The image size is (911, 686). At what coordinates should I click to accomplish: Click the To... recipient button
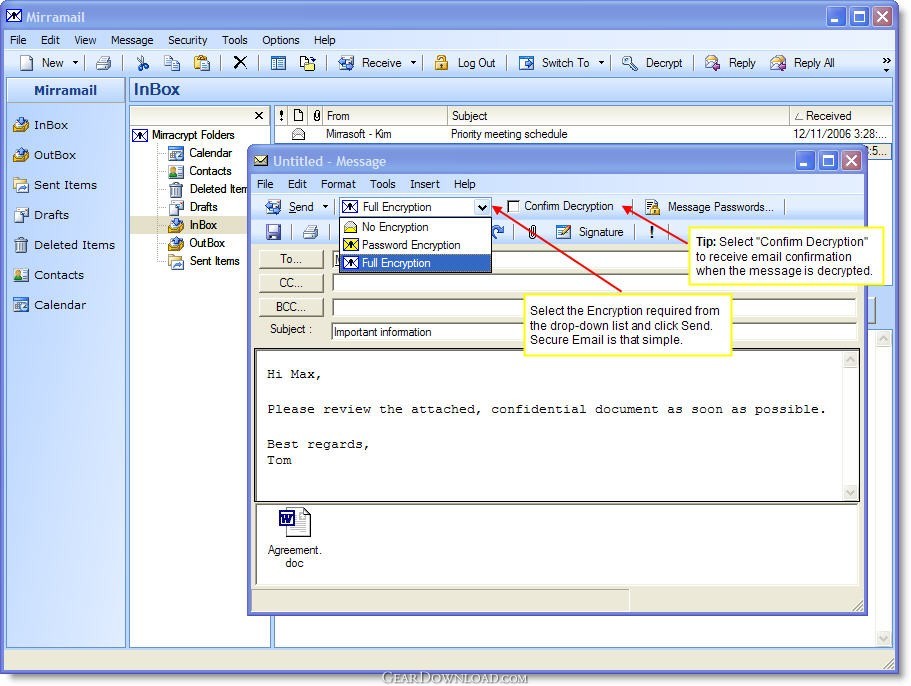tap(290, 259)
